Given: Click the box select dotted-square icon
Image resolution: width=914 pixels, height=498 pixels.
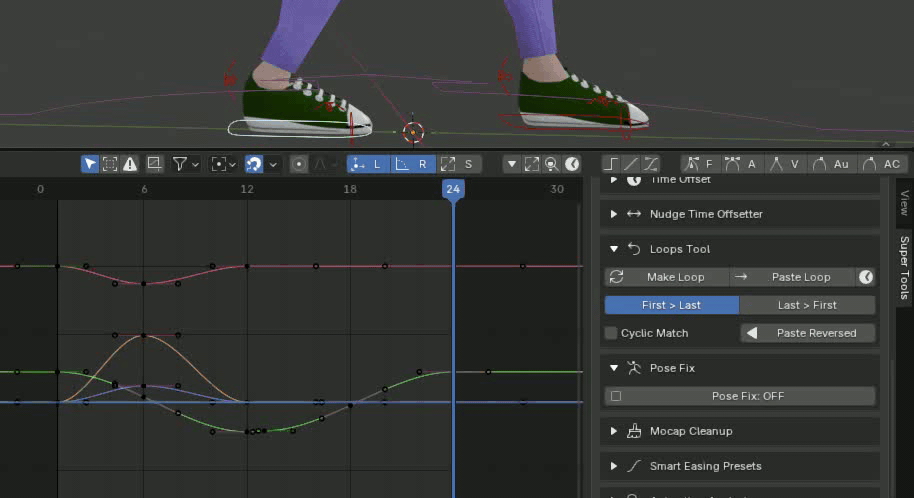Looking at the screenshot, I should click(x=110, y=164).
